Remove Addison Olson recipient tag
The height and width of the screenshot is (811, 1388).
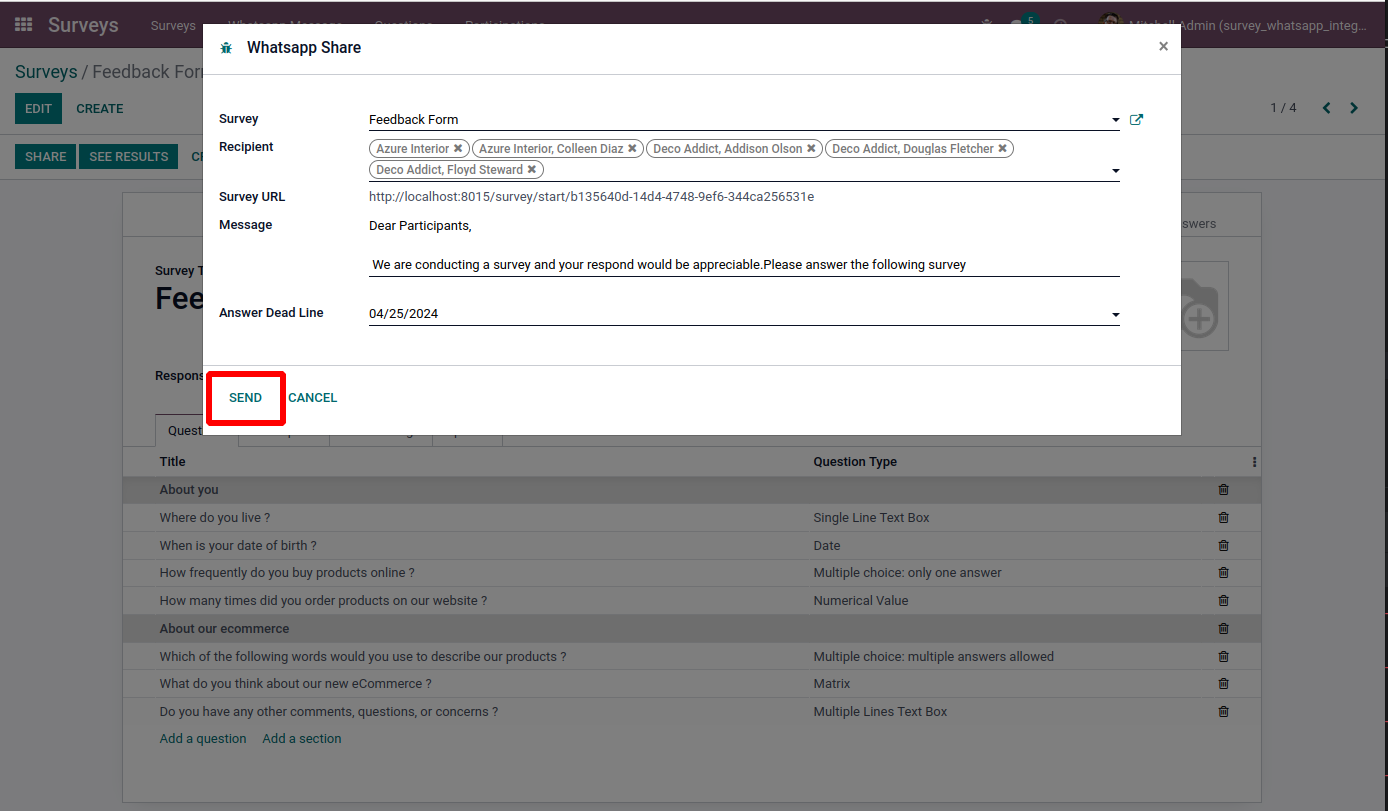click(811, 149)
